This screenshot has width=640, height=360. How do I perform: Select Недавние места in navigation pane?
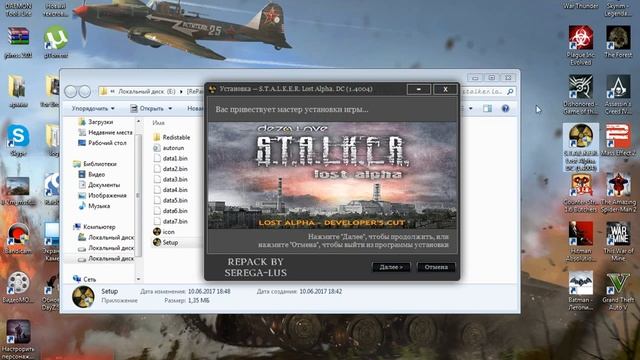click(105, 132)
